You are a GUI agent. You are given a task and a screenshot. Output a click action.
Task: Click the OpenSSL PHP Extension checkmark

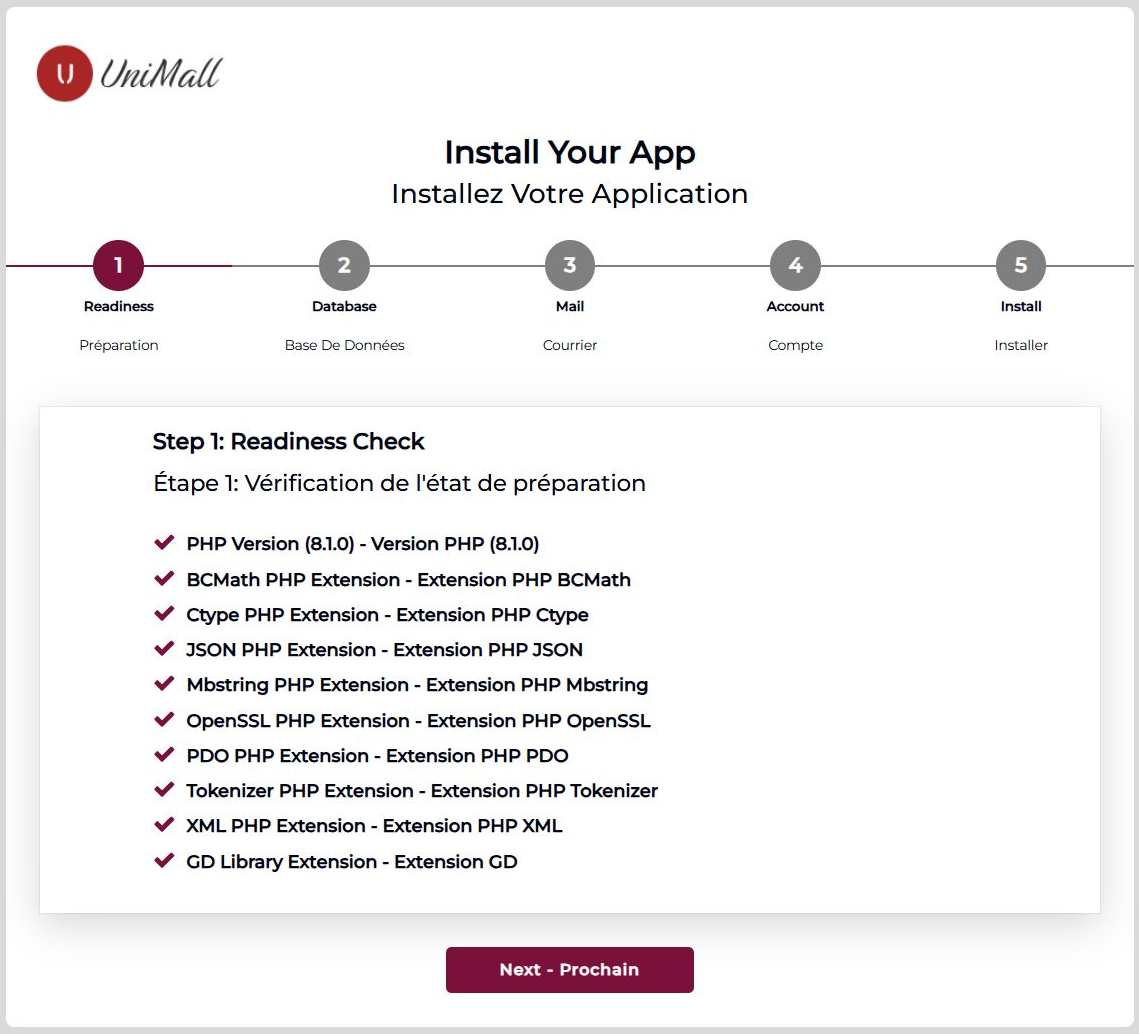click(x=164, y=720)
